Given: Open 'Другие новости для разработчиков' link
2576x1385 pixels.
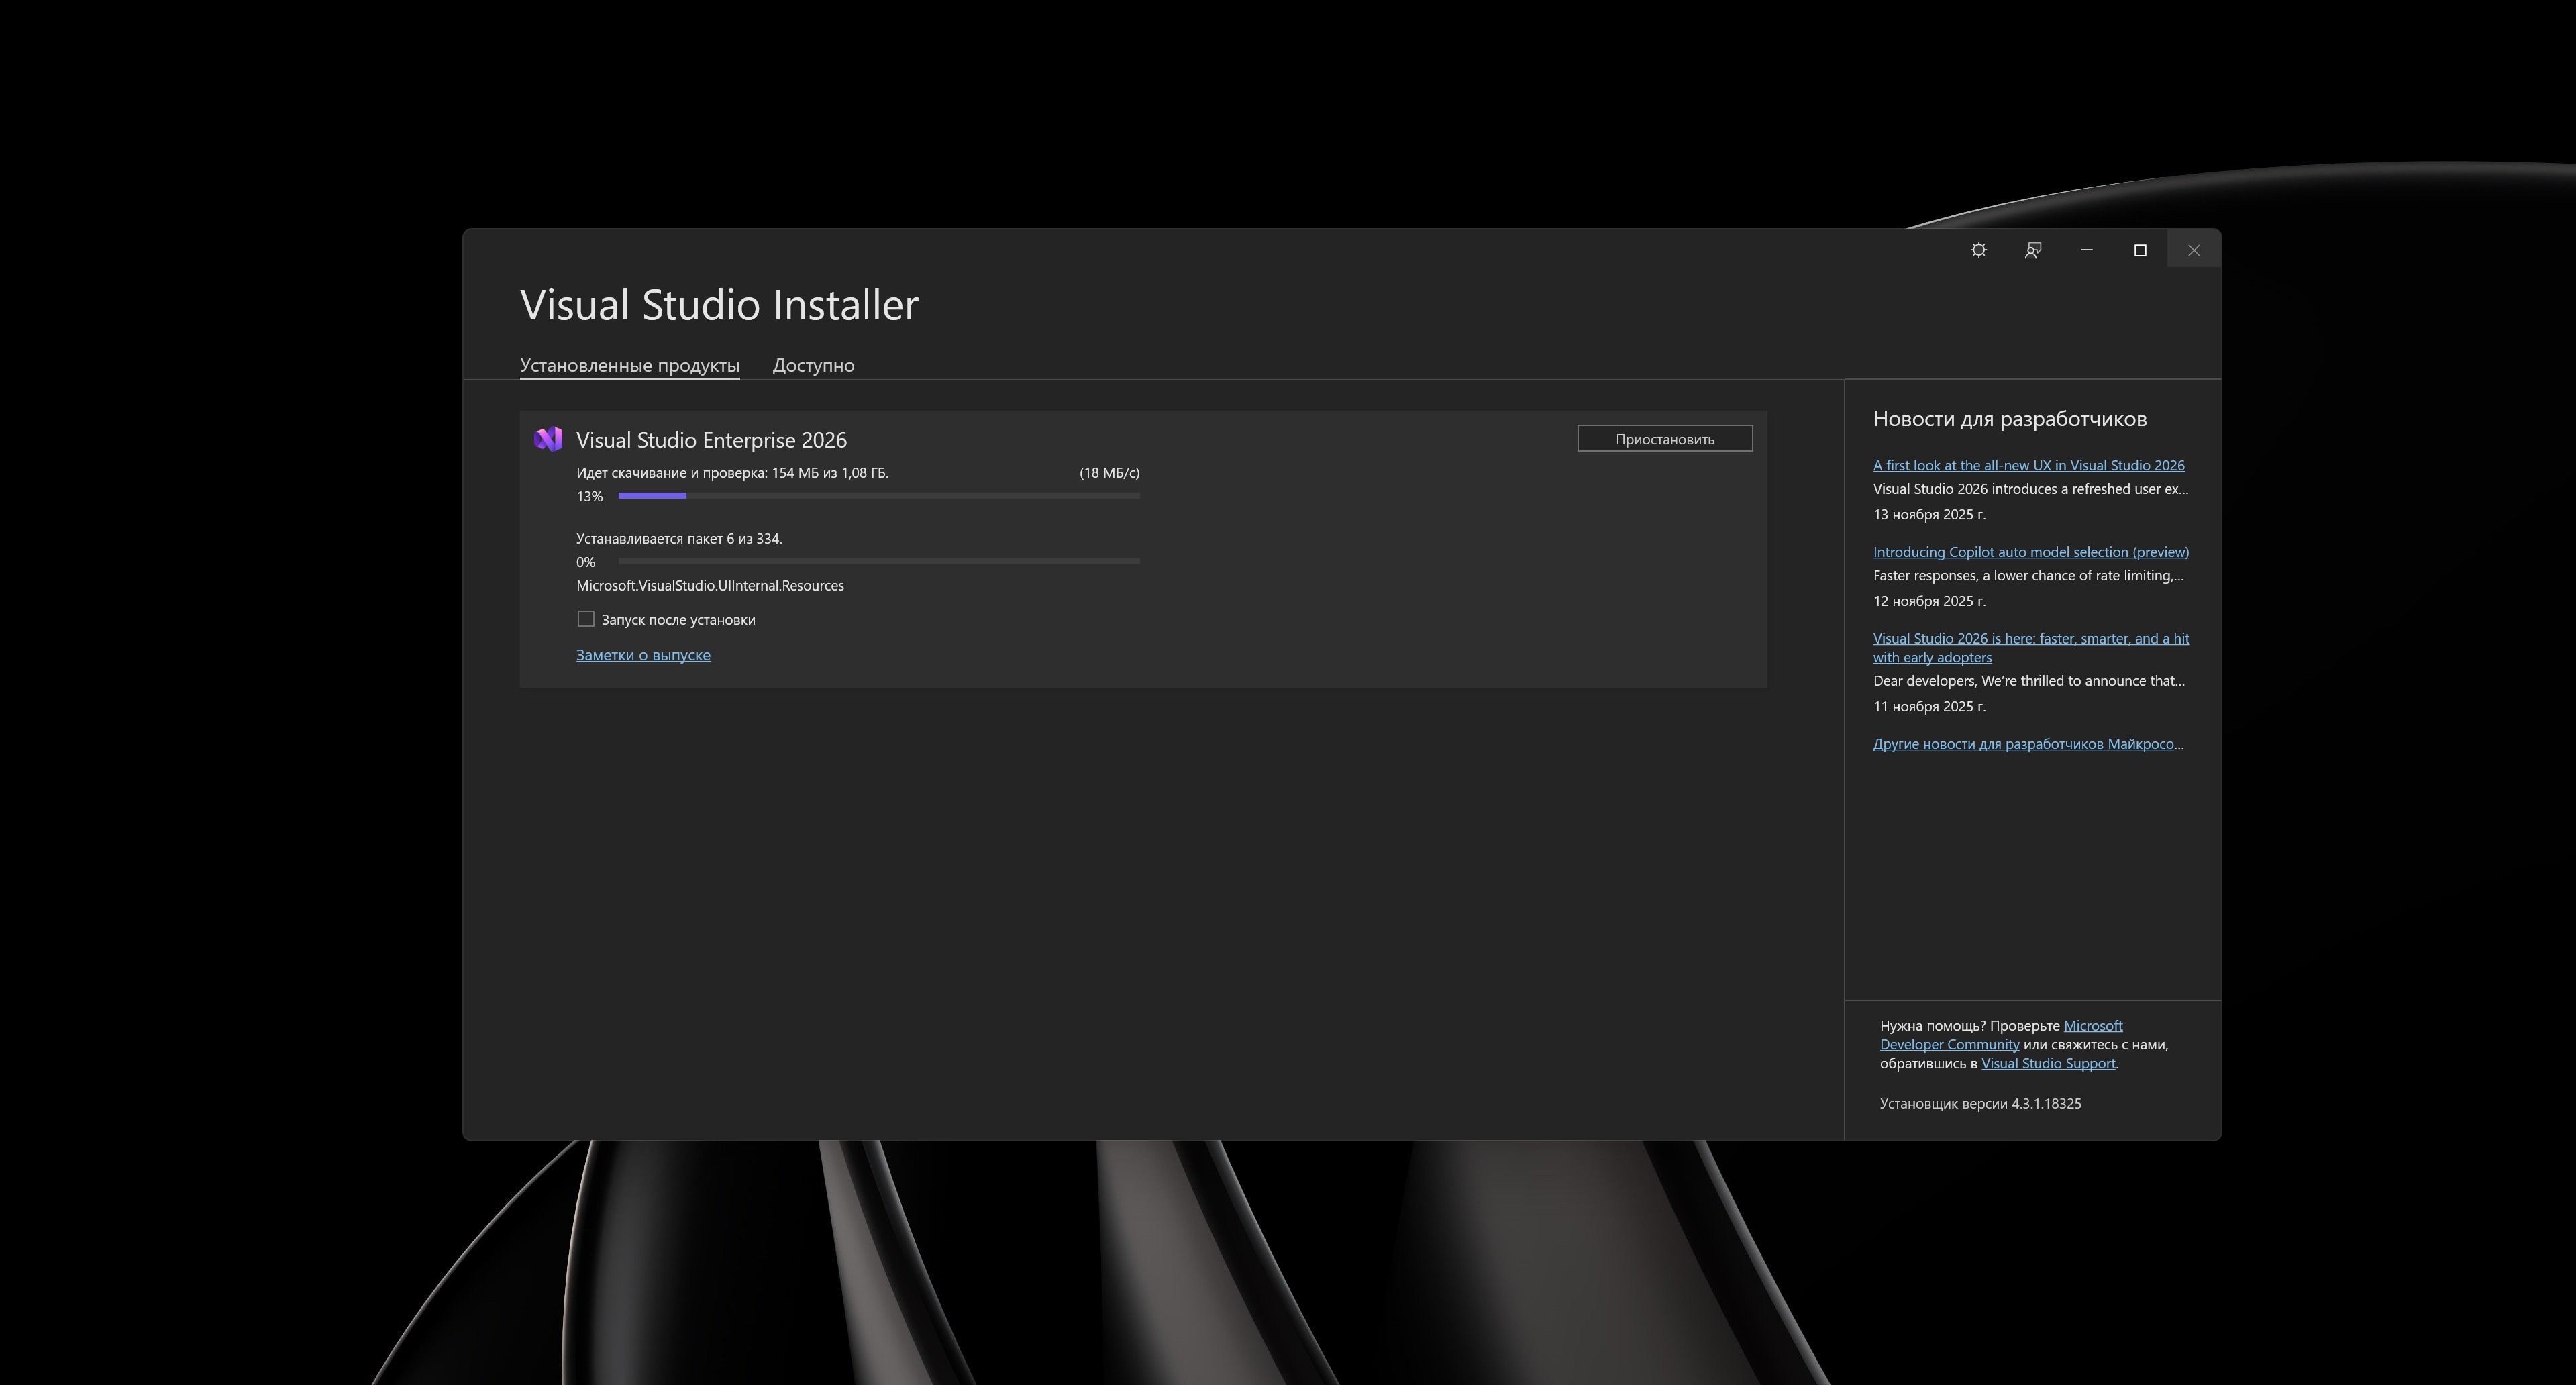Looking at the screenshot, I should 2027,744.
